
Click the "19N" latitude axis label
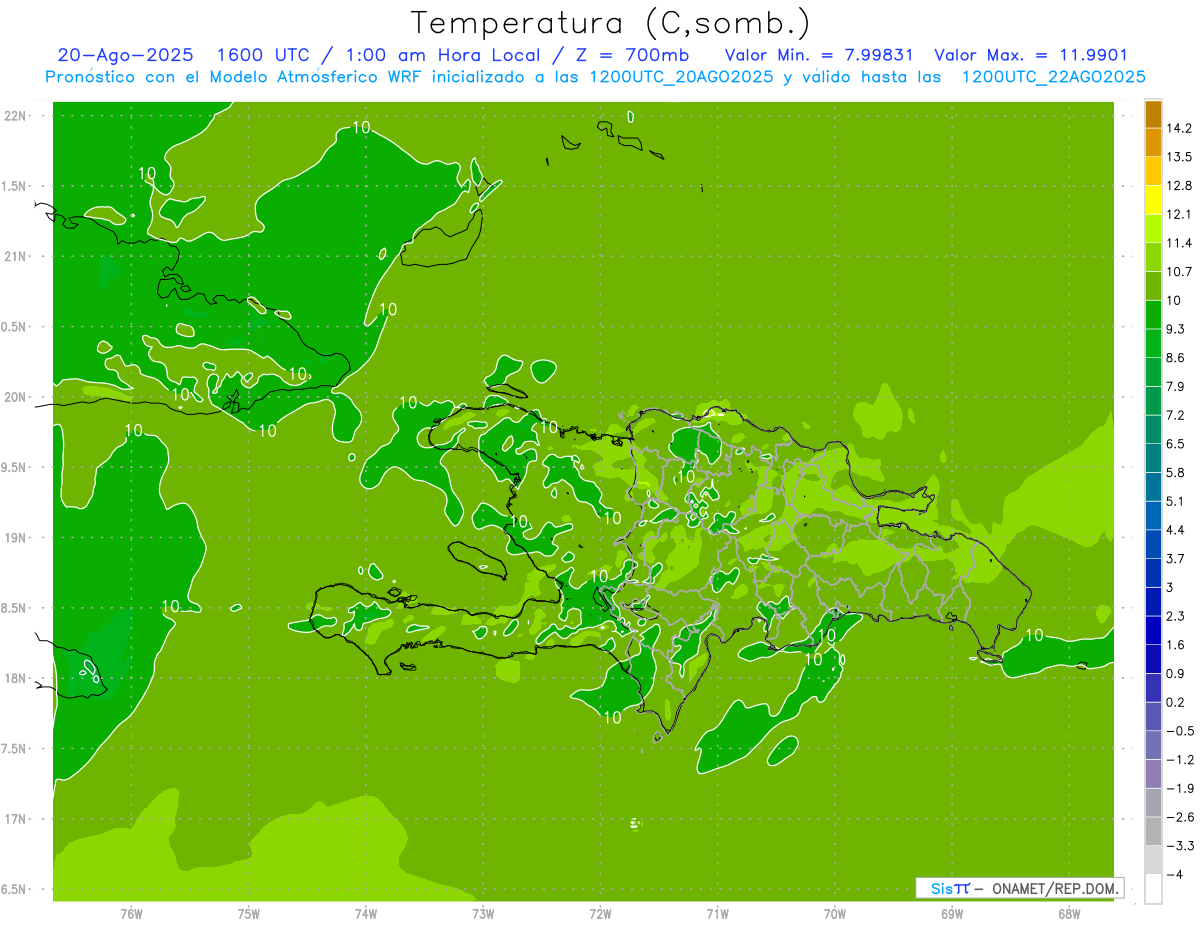click(17, 538)
